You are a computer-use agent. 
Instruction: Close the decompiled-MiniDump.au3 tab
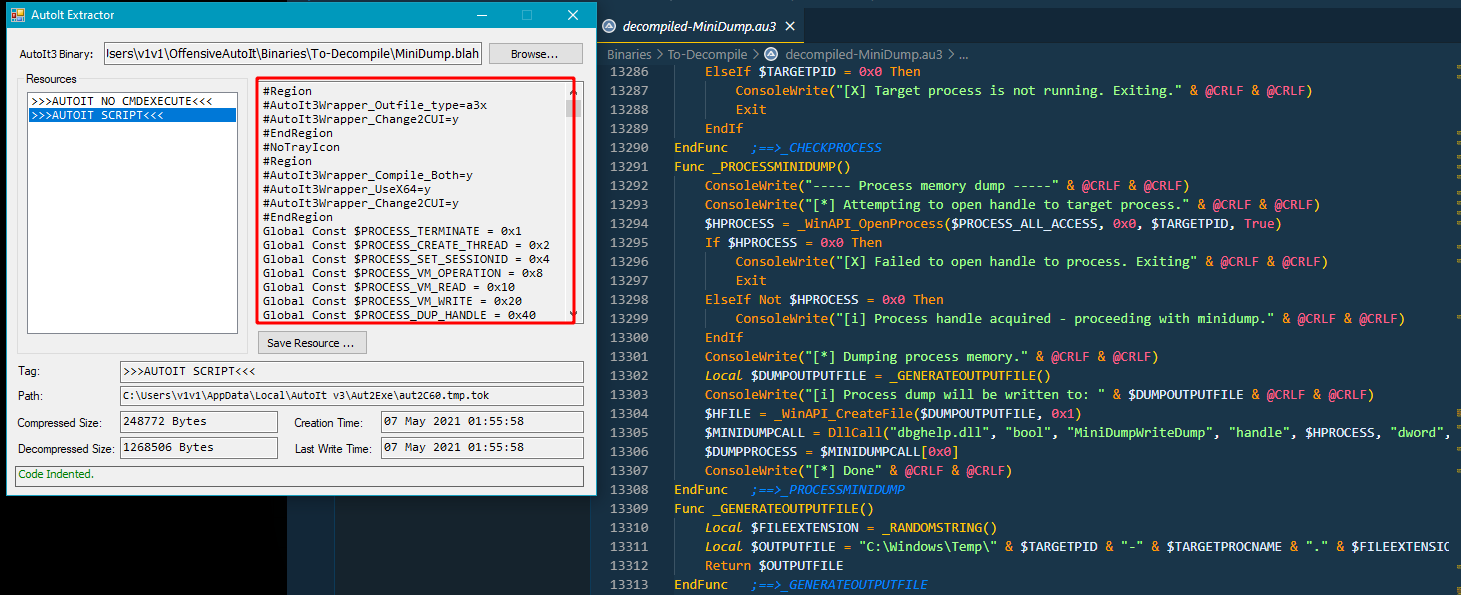tap(789, 27)
